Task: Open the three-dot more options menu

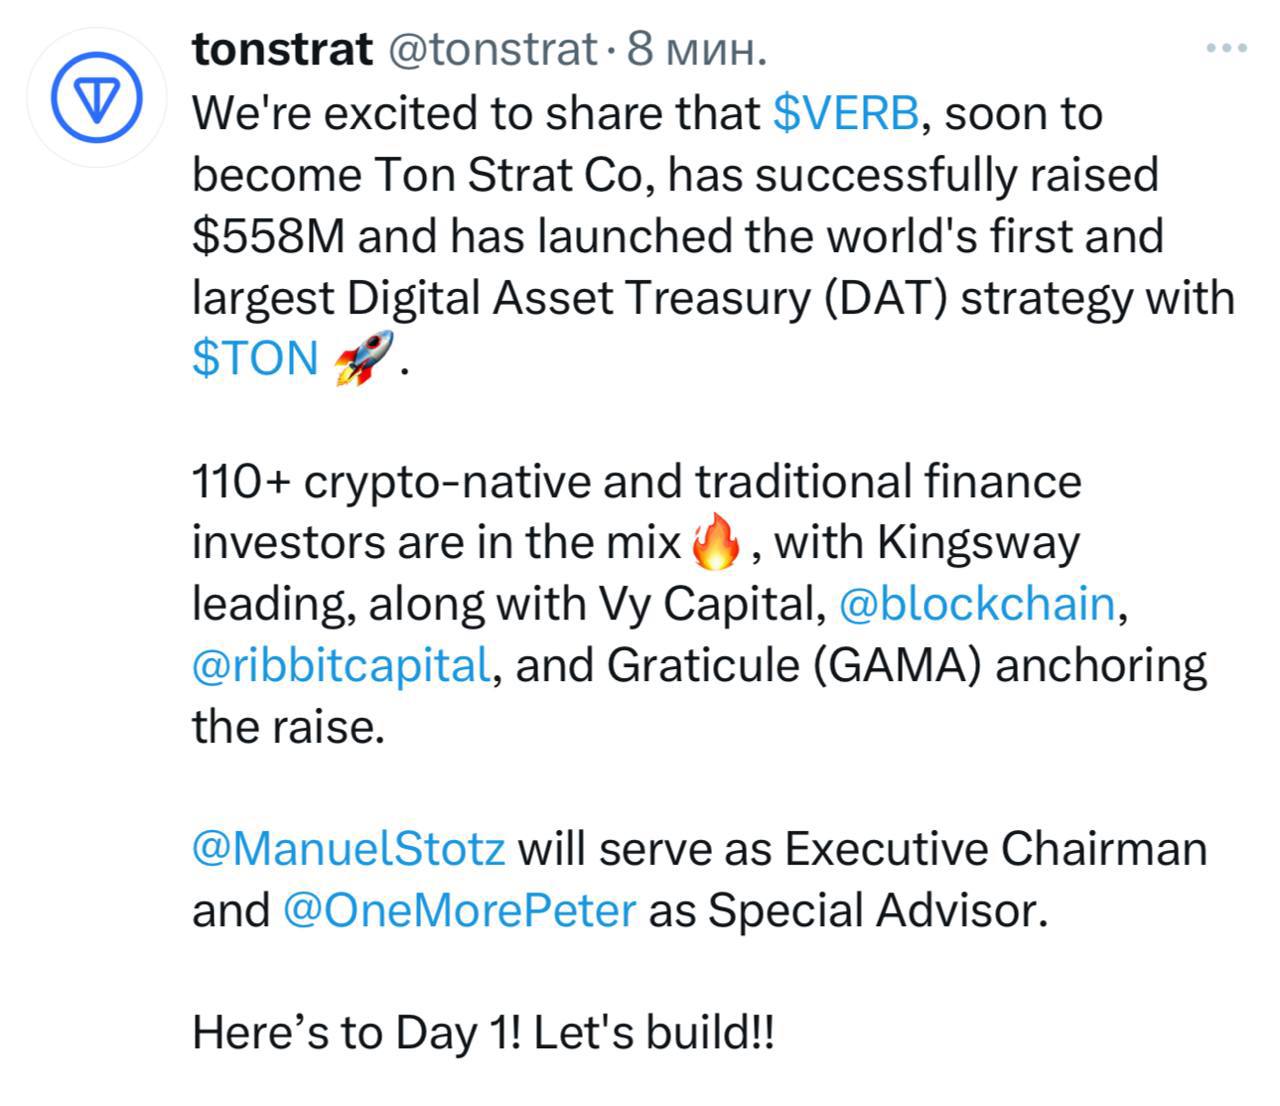Action: 1226,48
